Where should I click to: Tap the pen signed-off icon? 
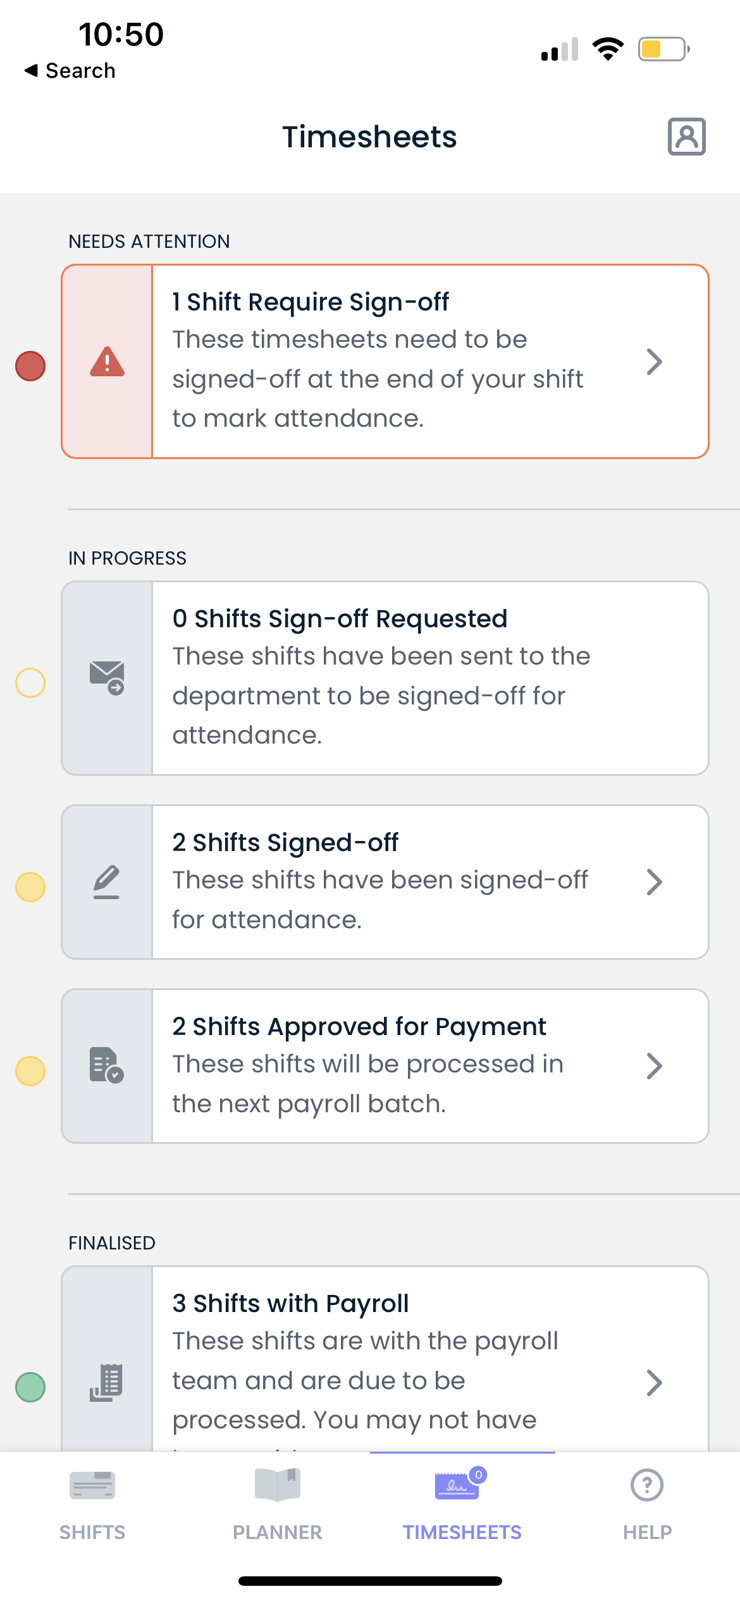tap(107, 882)
